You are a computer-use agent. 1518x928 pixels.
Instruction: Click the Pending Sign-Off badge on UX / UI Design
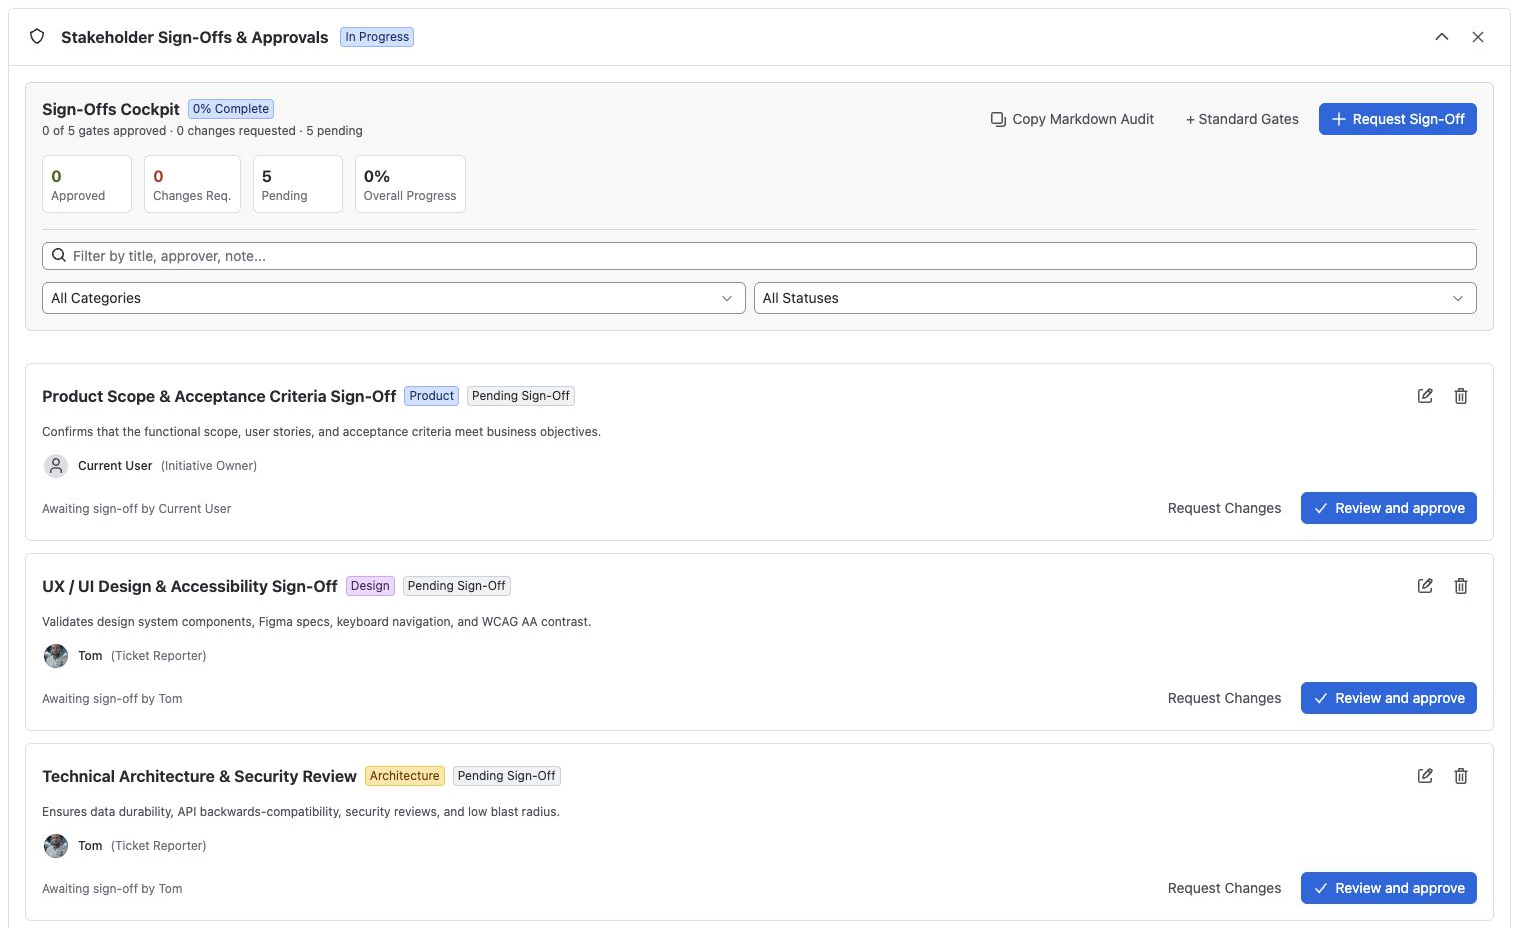point(457,586)
